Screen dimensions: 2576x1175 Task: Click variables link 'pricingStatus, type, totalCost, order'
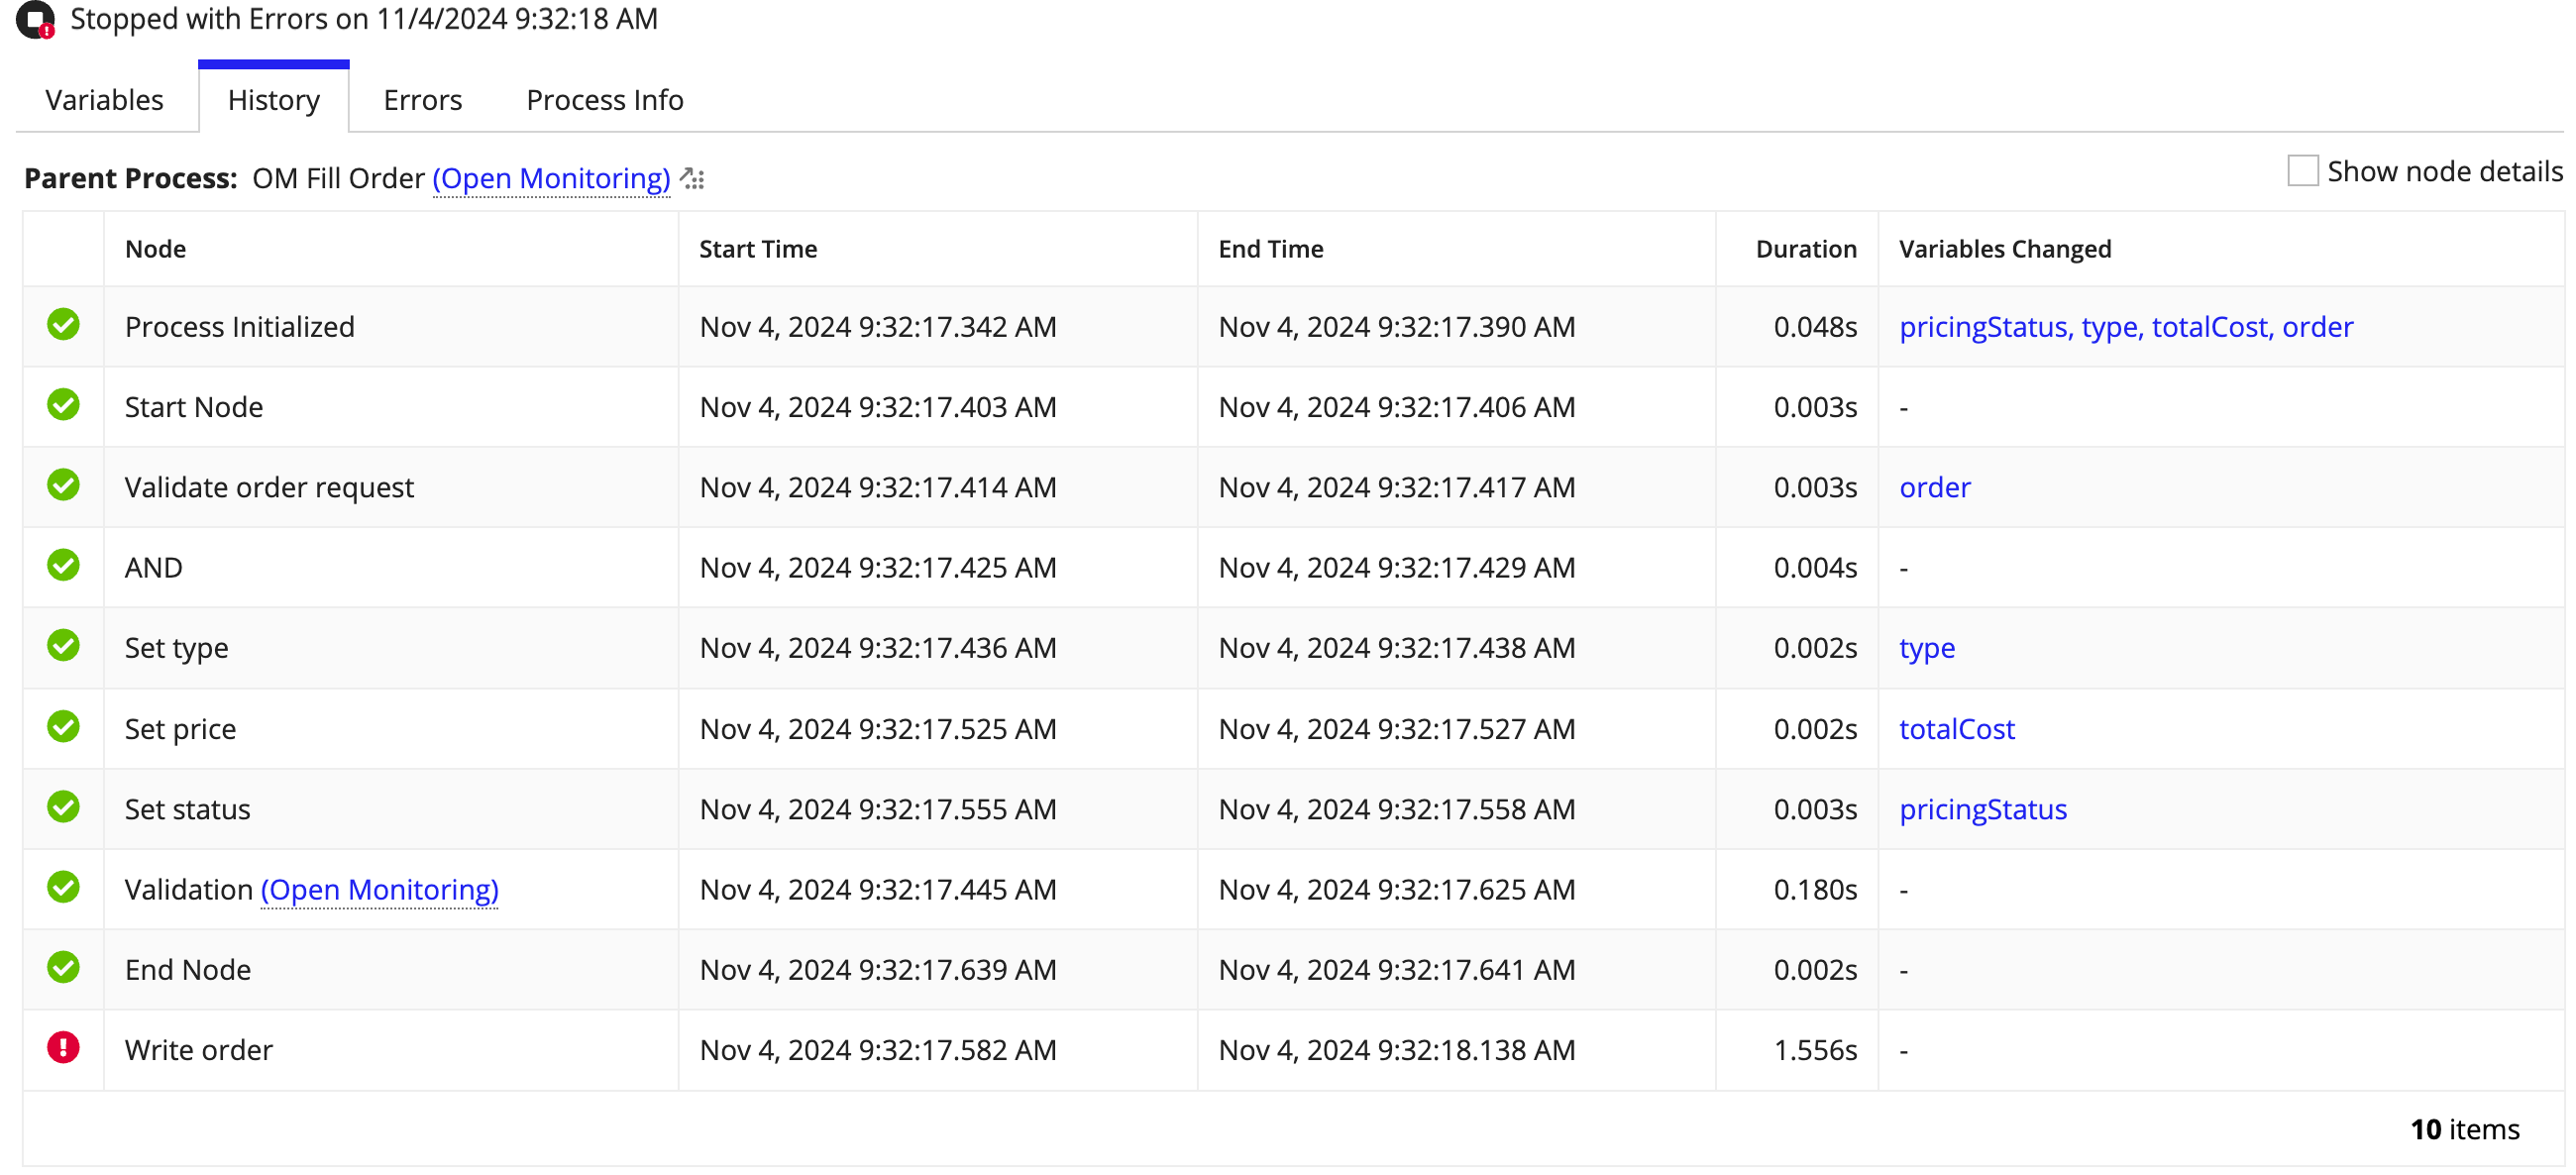(x=2126, y=327)
